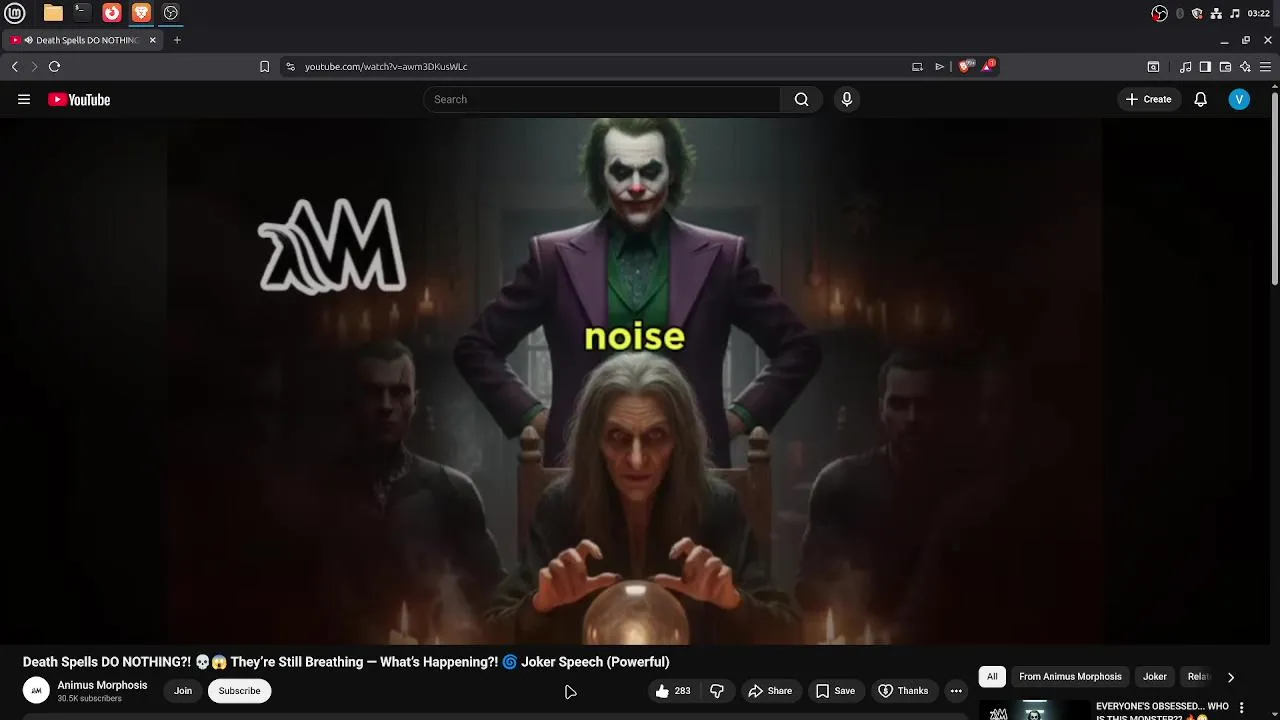Switch to Brave browser in taskbar

point(141,13)
